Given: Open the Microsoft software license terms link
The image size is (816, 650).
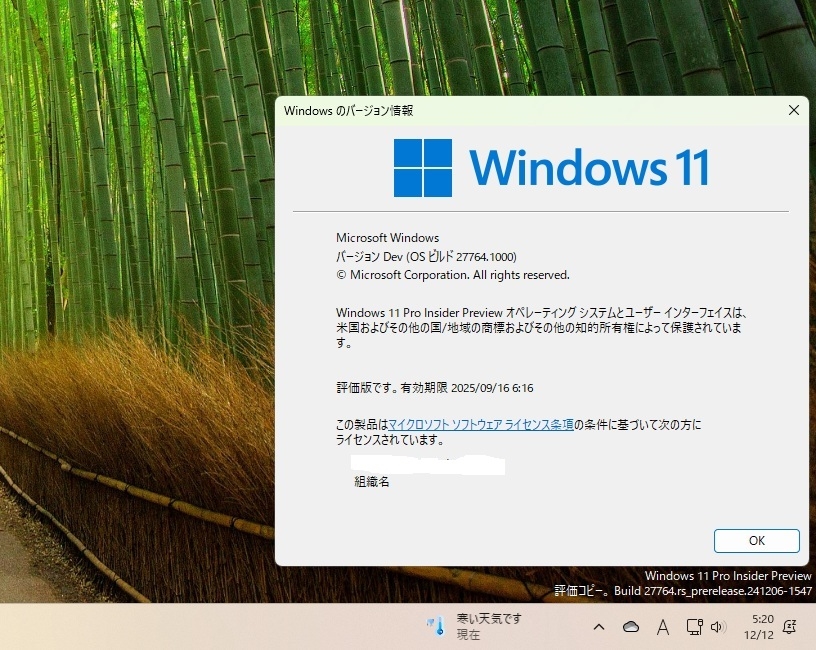Looking at the screenshot, I should [481, 425].
